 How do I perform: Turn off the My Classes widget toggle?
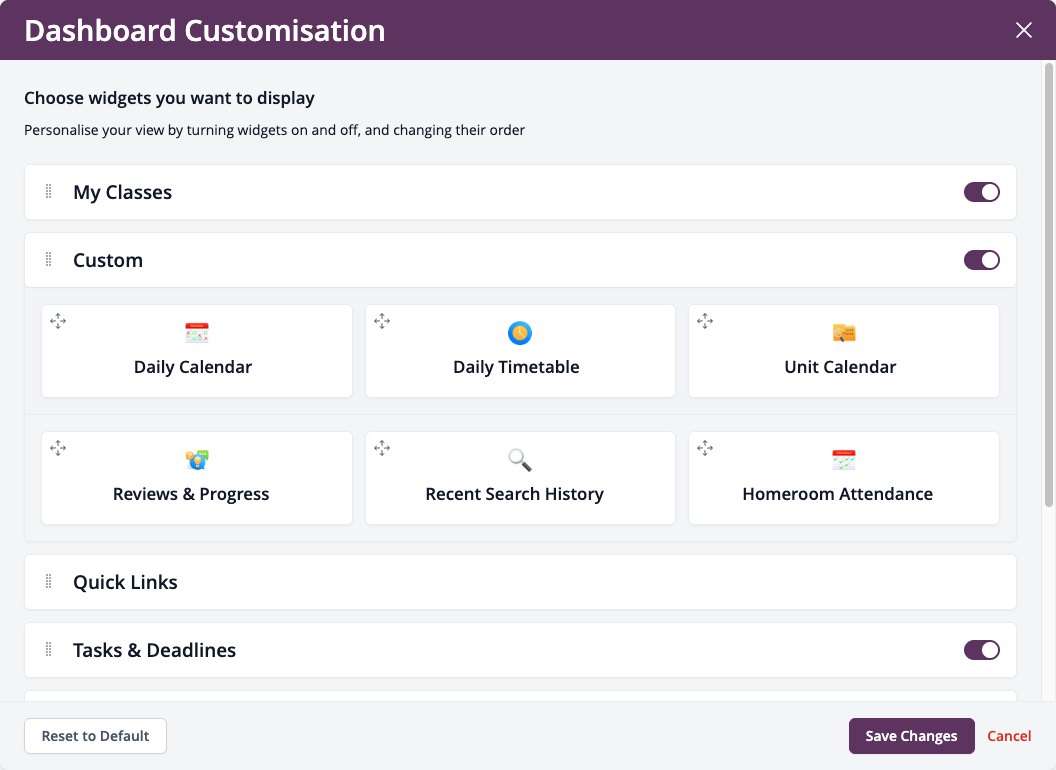[981, 192]
